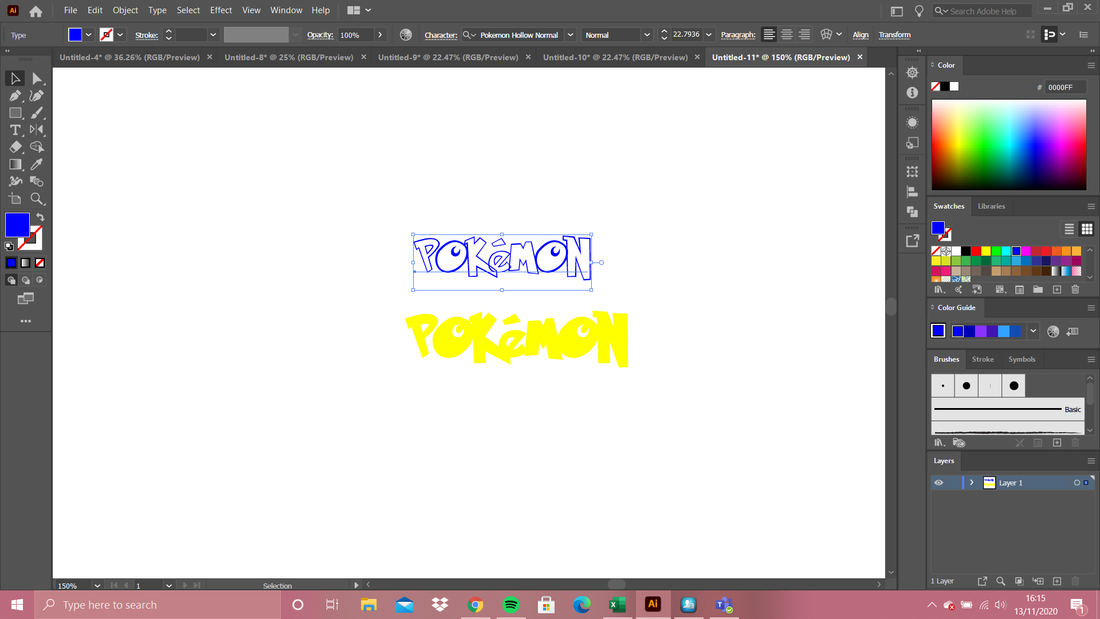Choose the Pen tool

click(15, 95)
